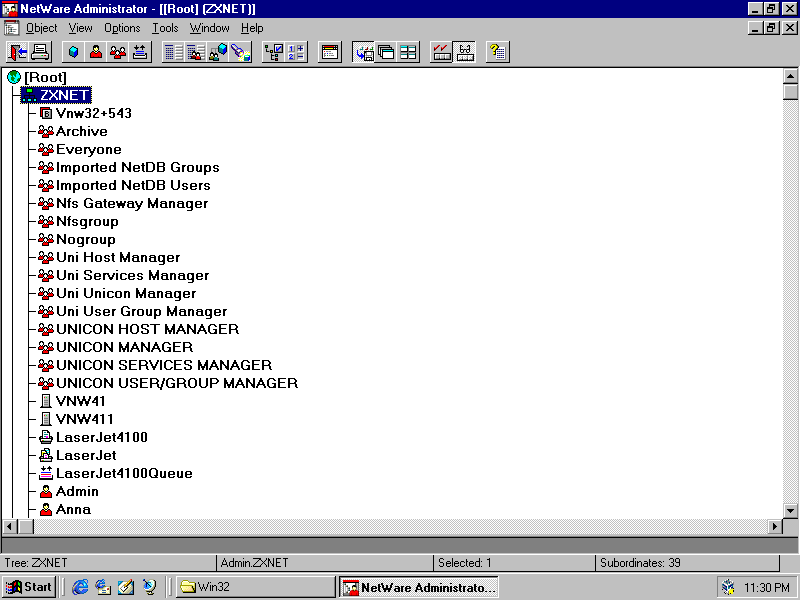Viewport: 800px width, 600px height.
Task: Click the question mark Help toolbar icon
Action: pos(497,52)
